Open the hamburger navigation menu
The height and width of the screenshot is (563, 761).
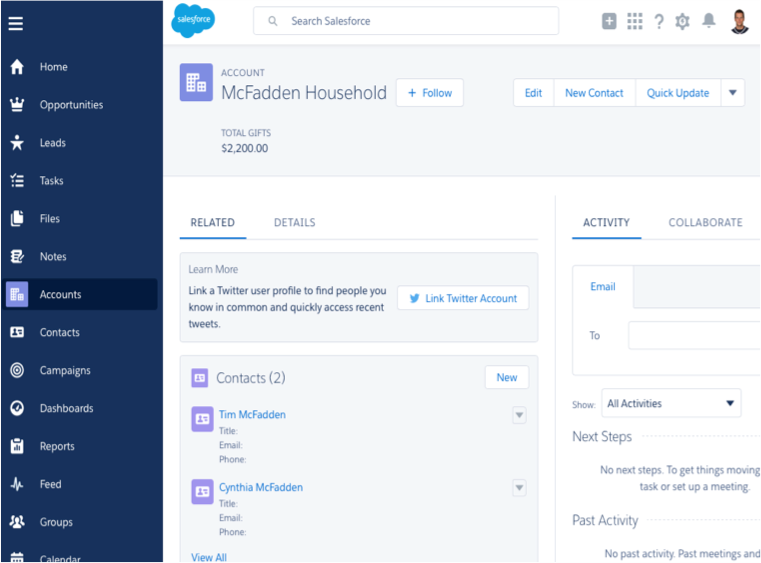pyautogui.click(x=16, y=23)
